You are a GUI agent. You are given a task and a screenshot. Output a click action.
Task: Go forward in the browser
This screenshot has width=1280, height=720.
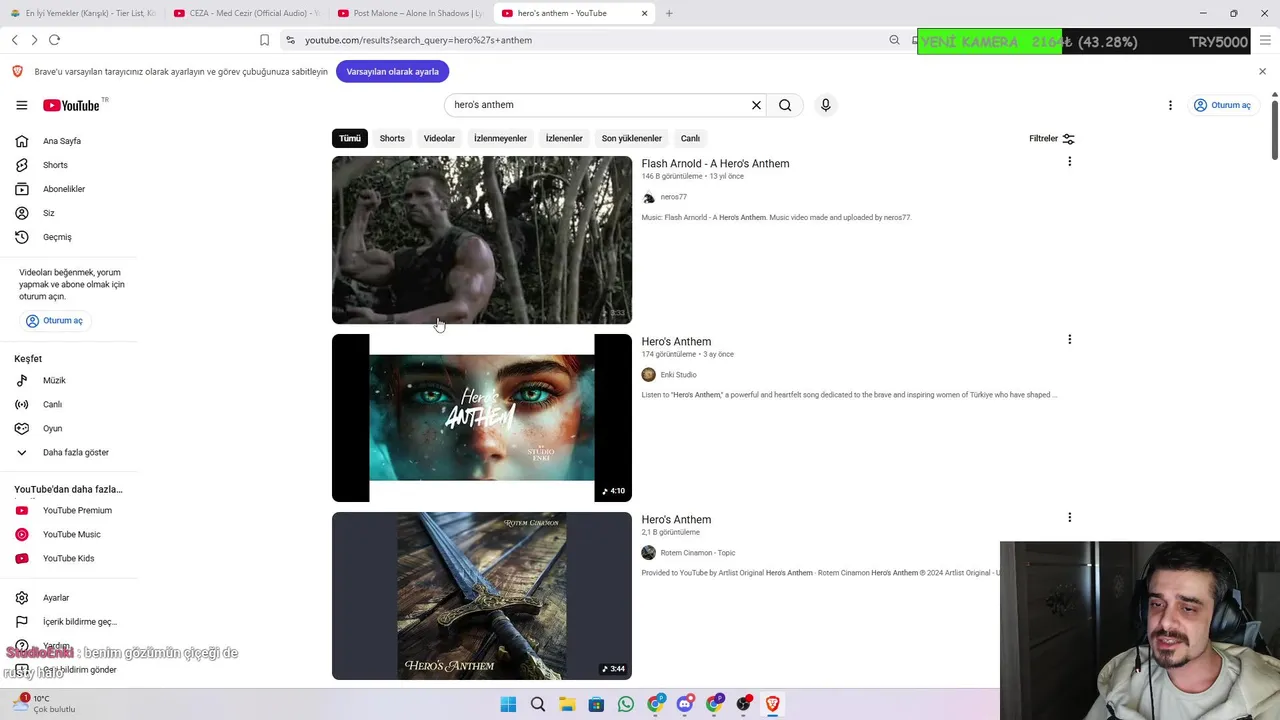(x=34, y=40)
